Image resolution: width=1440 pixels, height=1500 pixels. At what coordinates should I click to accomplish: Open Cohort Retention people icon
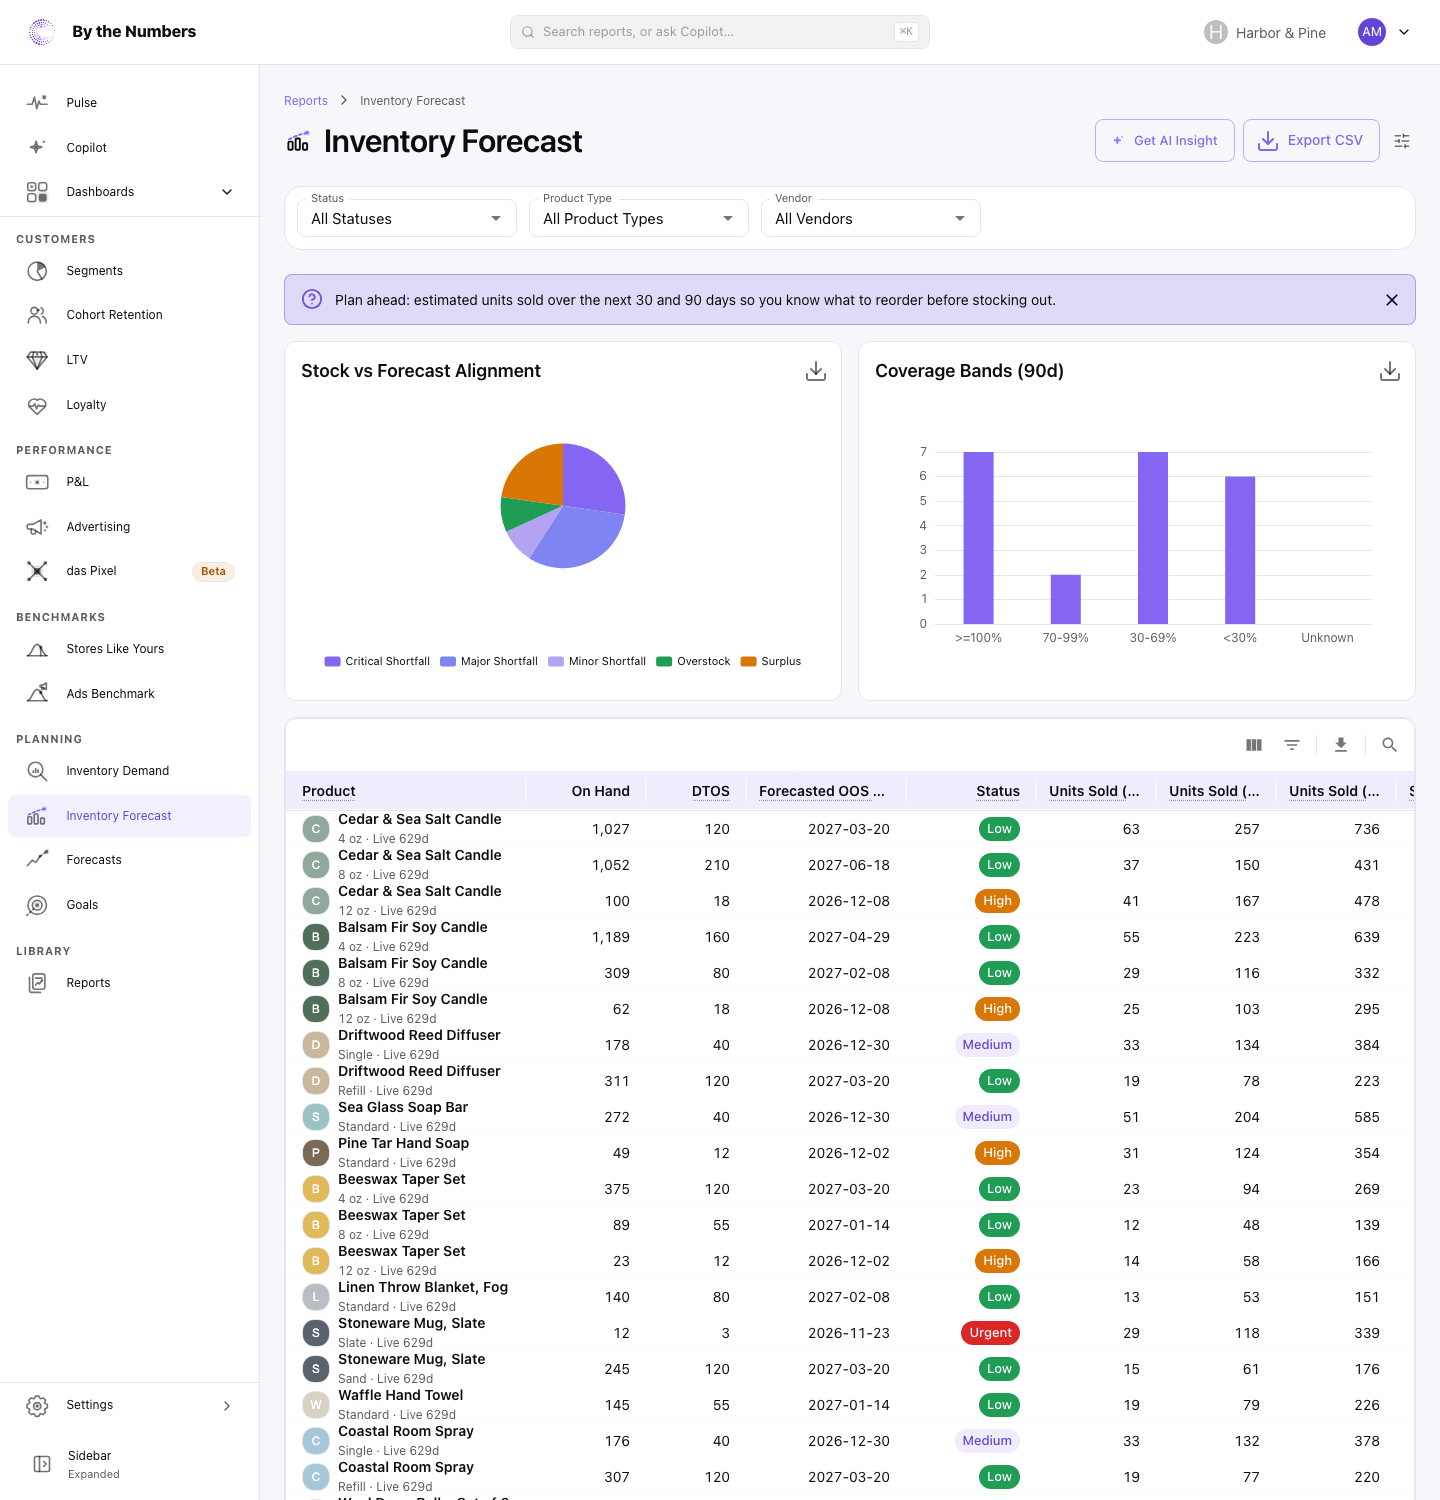(x=37, y=315)
